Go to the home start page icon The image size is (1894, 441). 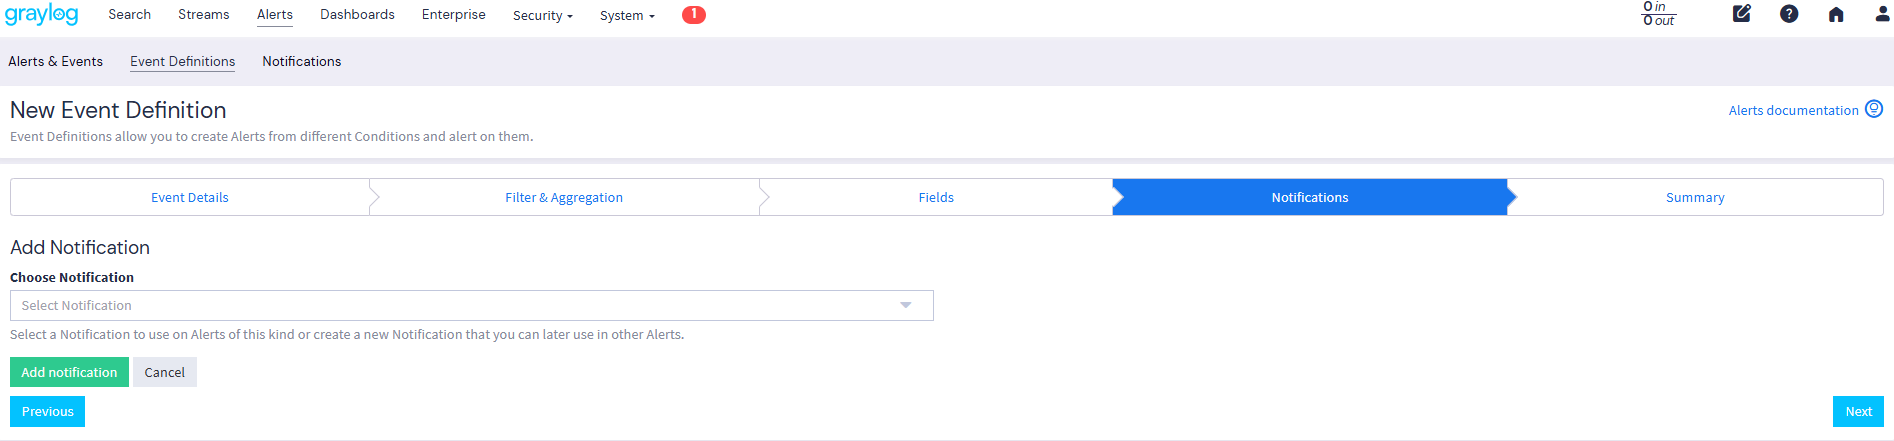coord(1836,14)
